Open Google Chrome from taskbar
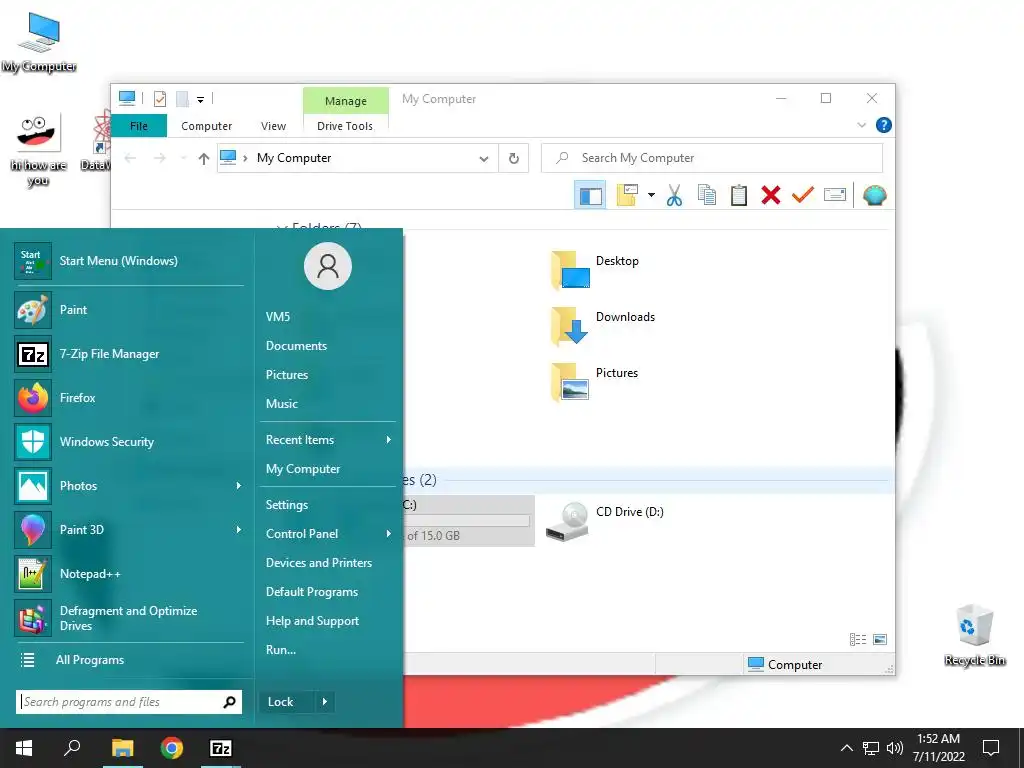 click(172, 748)
